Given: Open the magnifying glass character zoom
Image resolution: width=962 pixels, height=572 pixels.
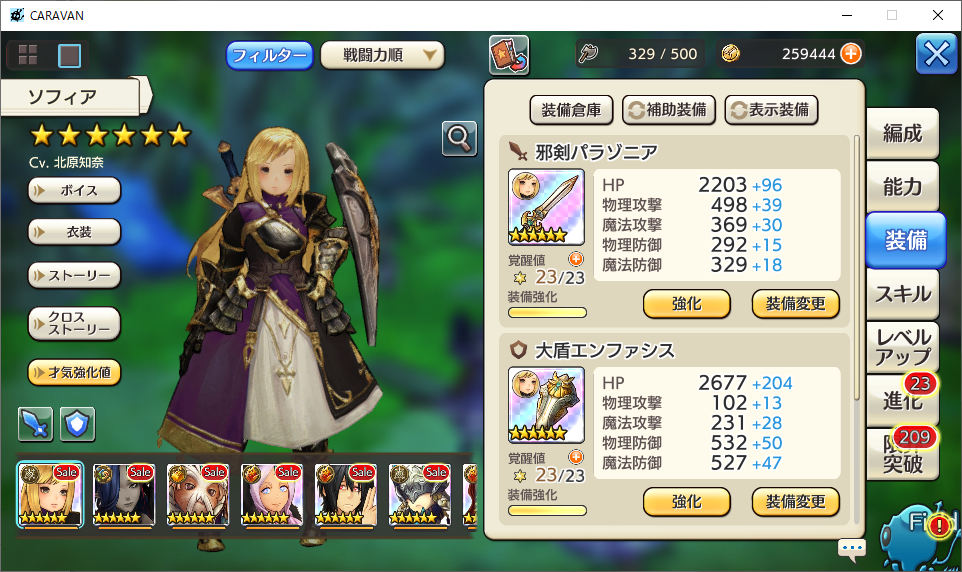Looking at the screenshot, I should pyautogui.click(x=459, y=138).
